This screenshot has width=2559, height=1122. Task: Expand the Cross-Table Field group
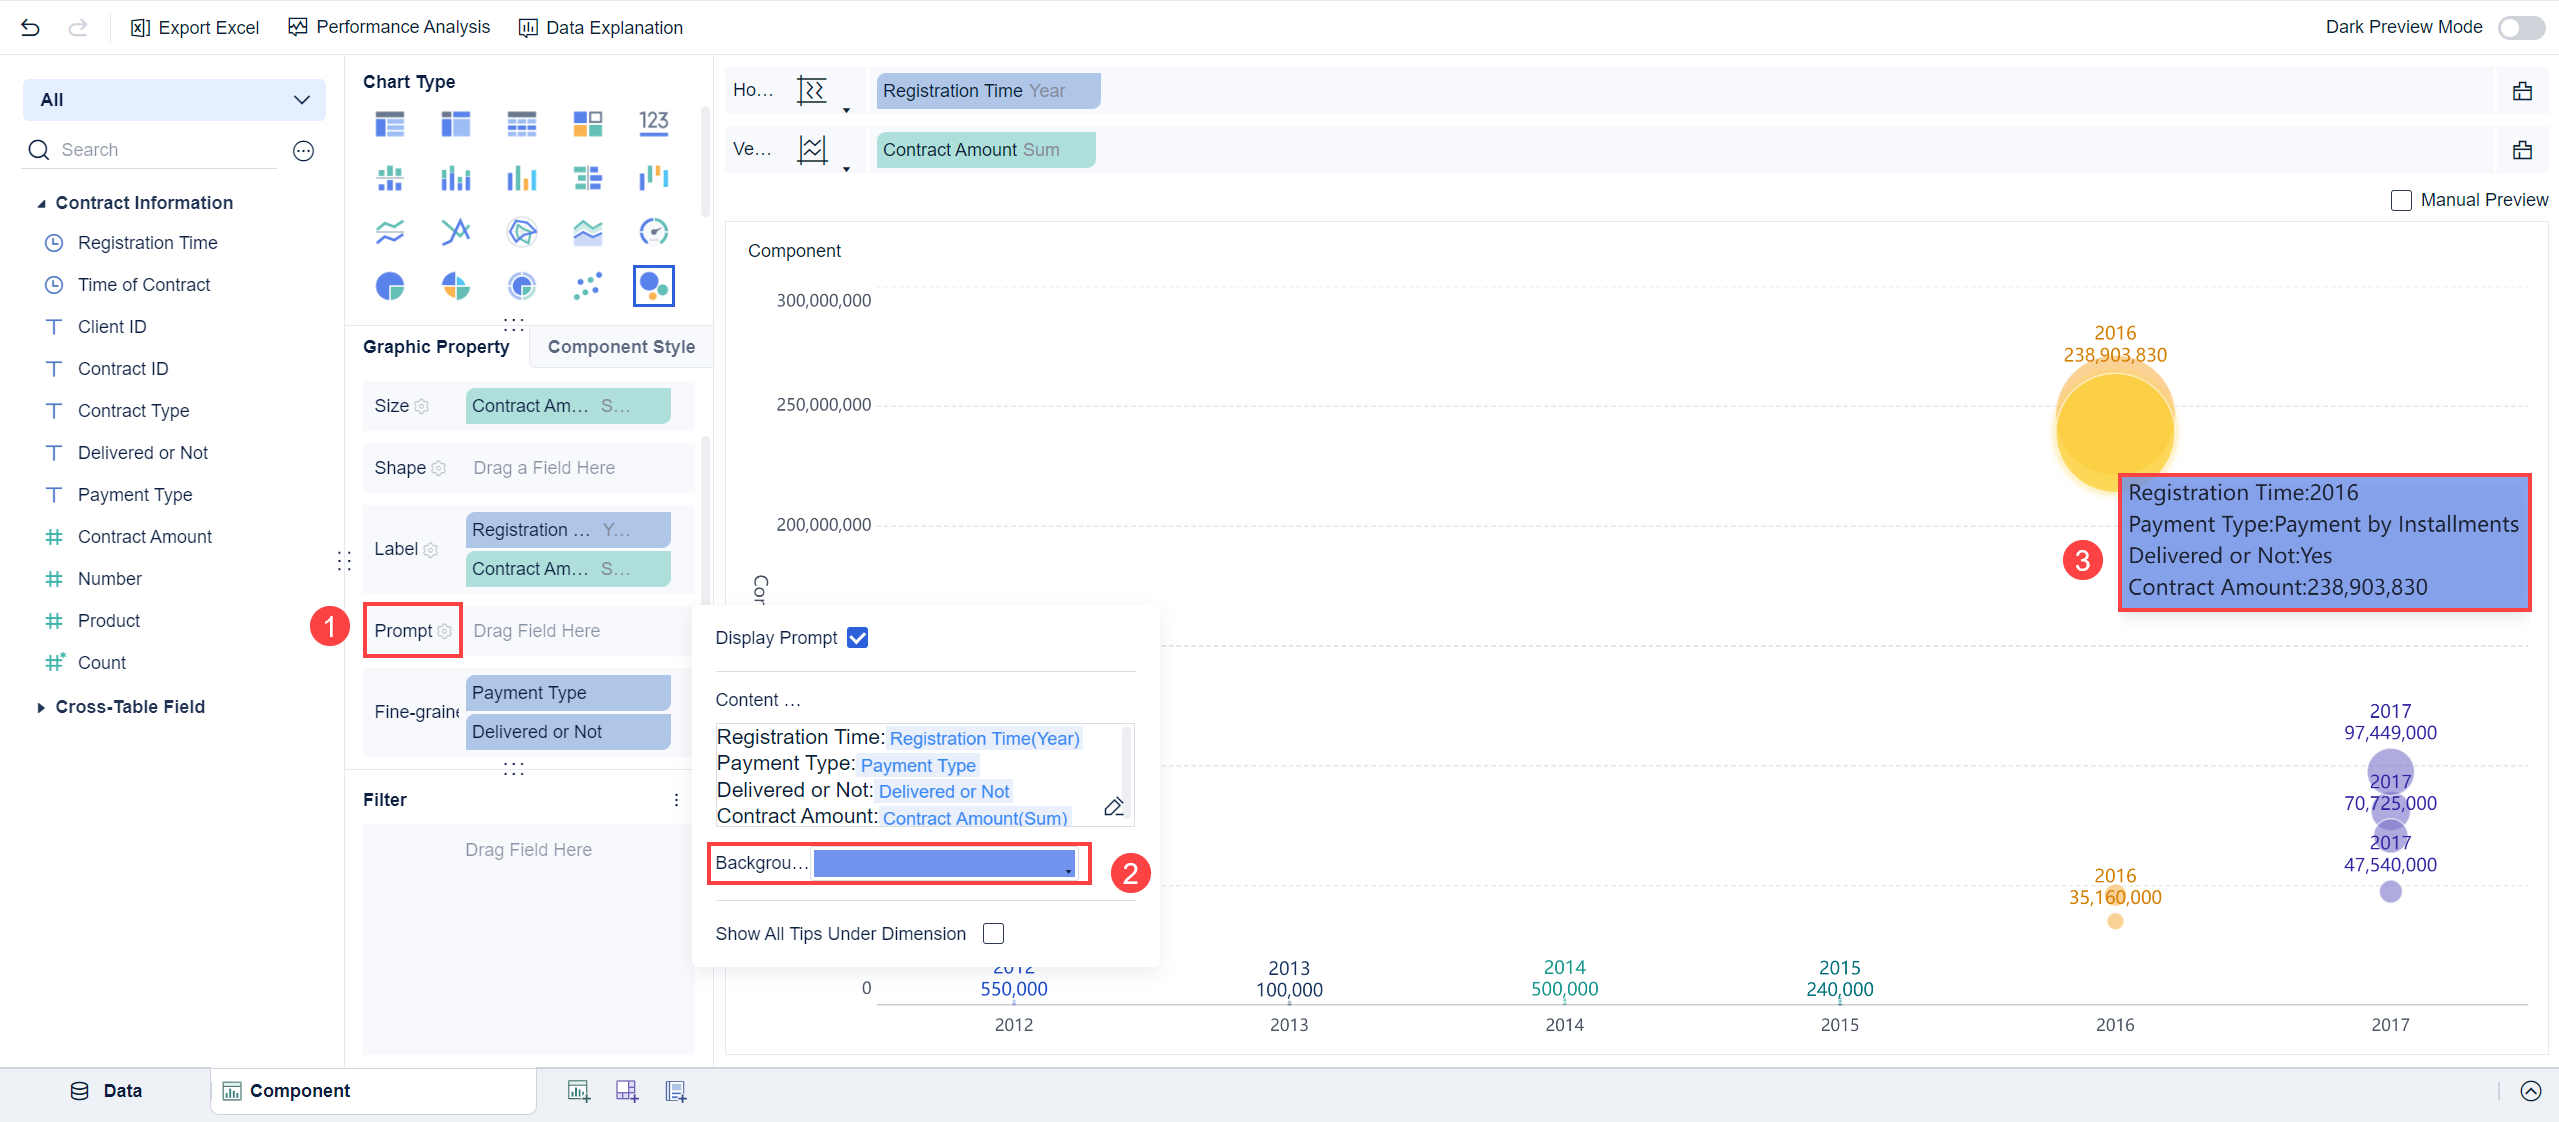41,707
